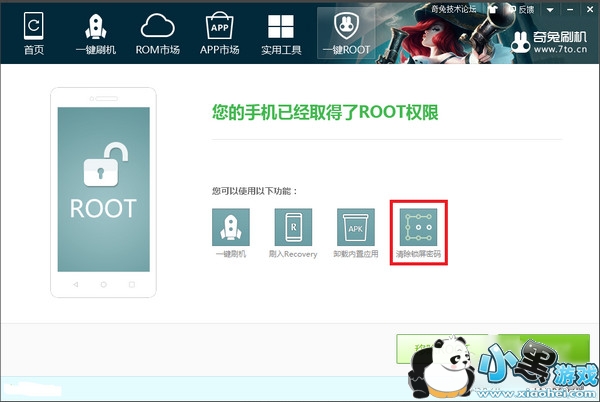This screenshot has height=402, width=600.
Task: Open the 奇兔技术论坛 link
Action: pos(454,9)
